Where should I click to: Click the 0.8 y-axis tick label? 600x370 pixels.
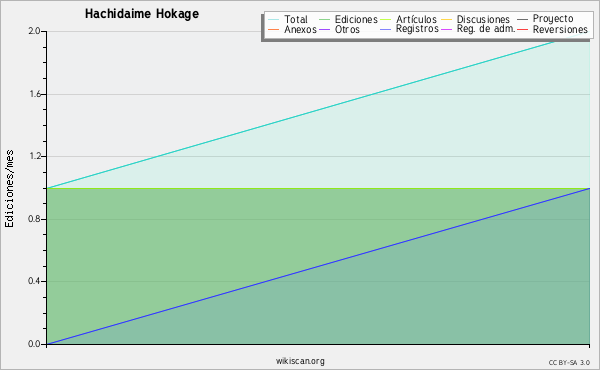click(x=34, y=219)
